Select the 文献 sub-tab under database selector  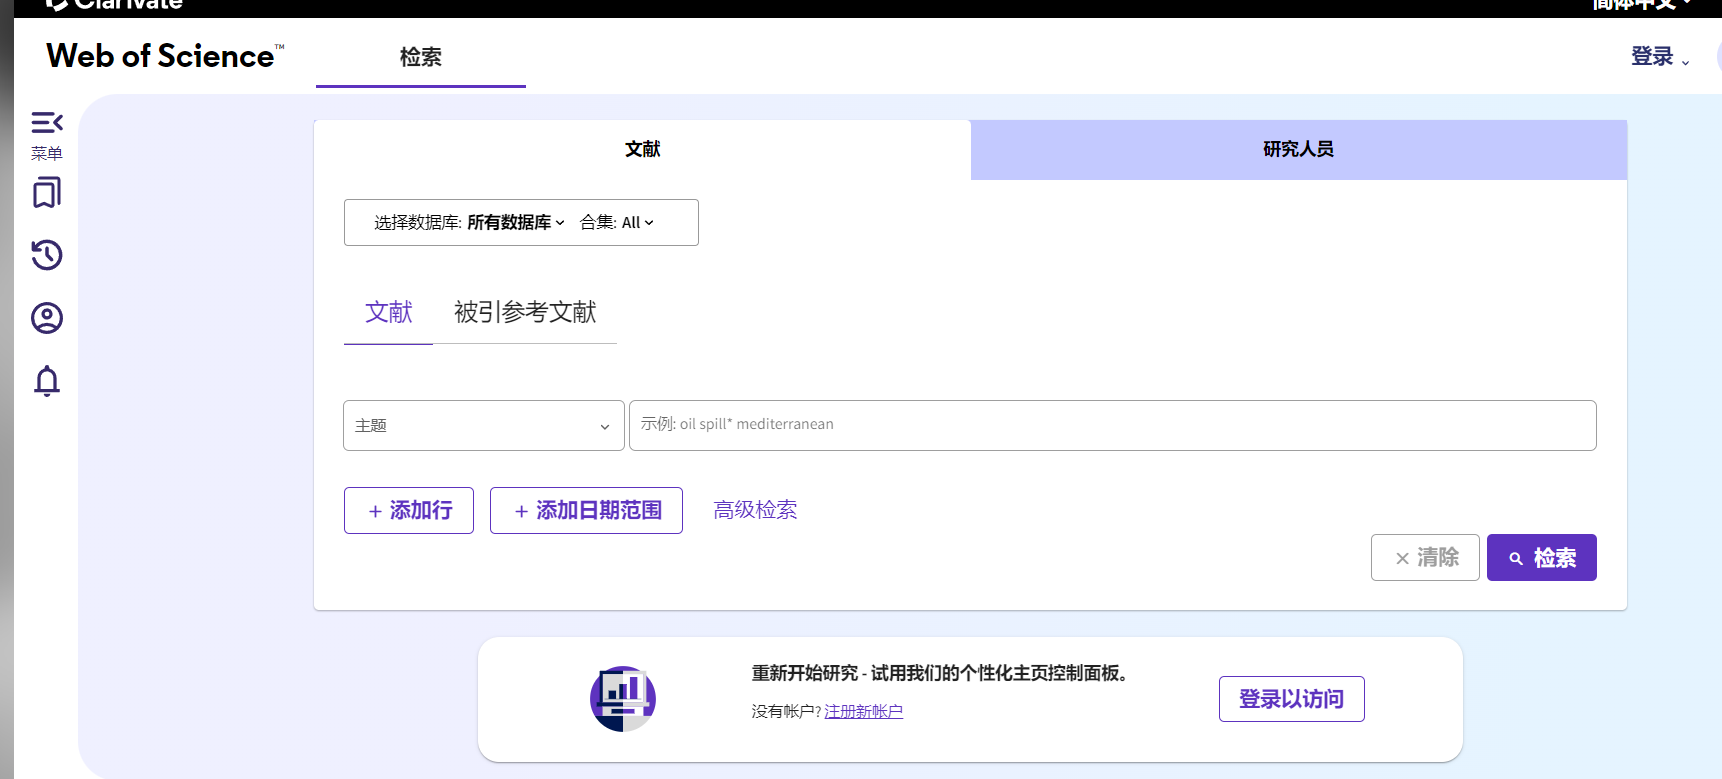tap(389, 313)
